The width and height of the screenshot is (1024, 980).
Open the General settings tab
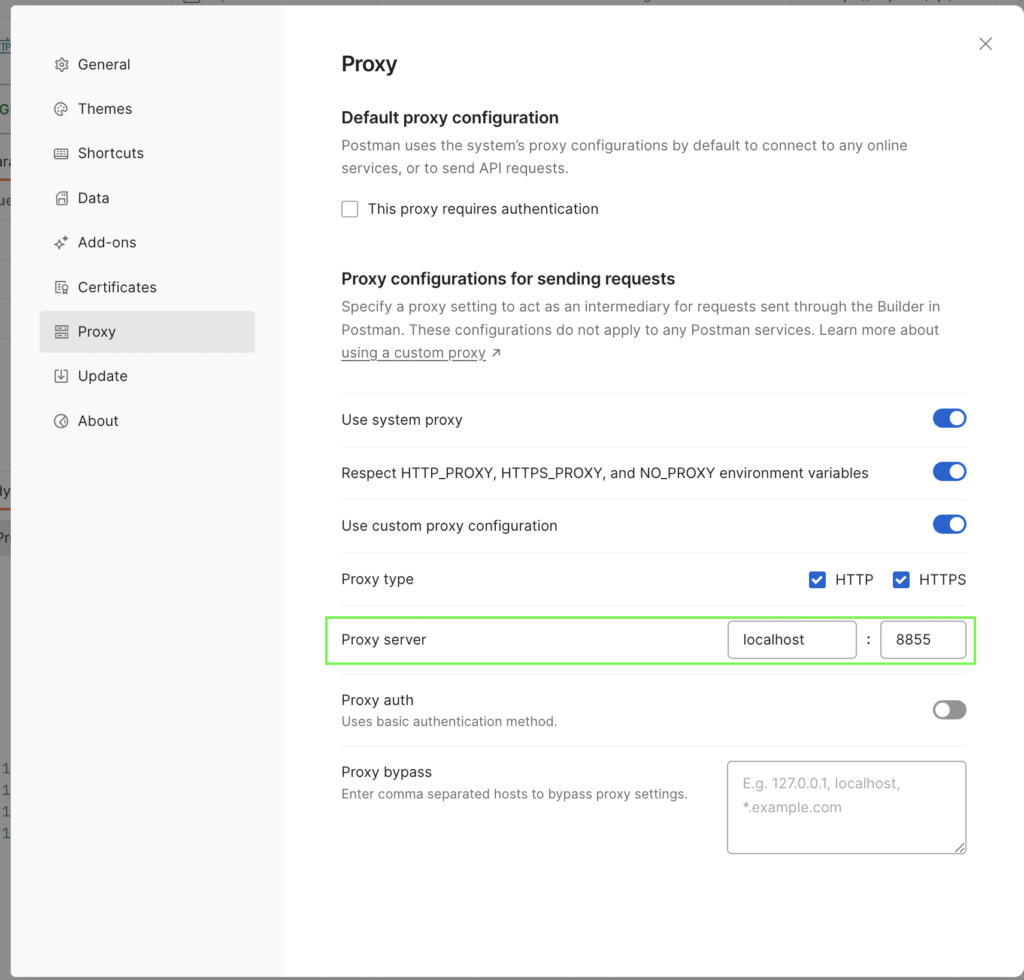[x=147, y=65]
